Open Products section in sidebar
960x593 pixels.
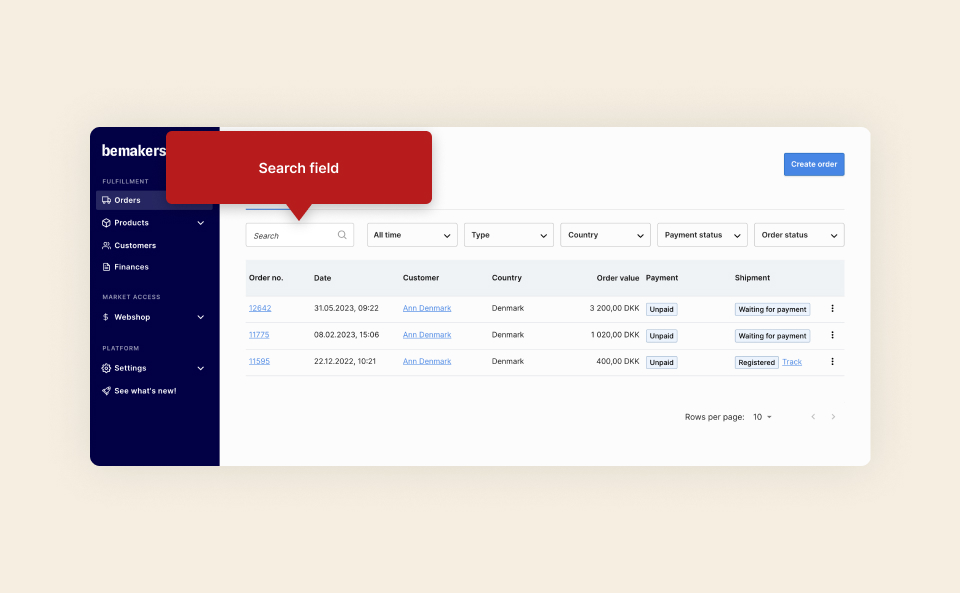click(132, 223)
